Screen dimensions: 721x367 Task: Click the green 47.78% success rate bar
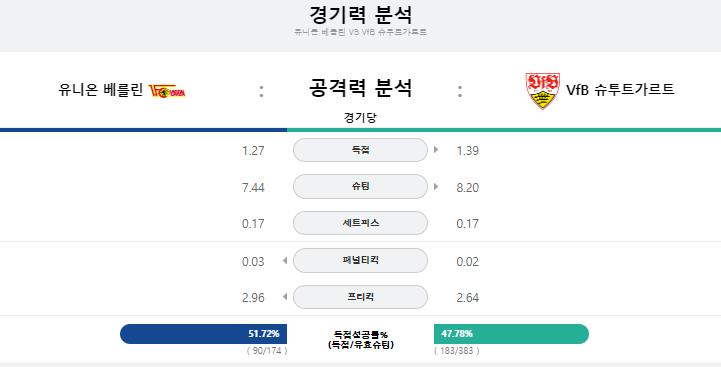tap(511, 334)
